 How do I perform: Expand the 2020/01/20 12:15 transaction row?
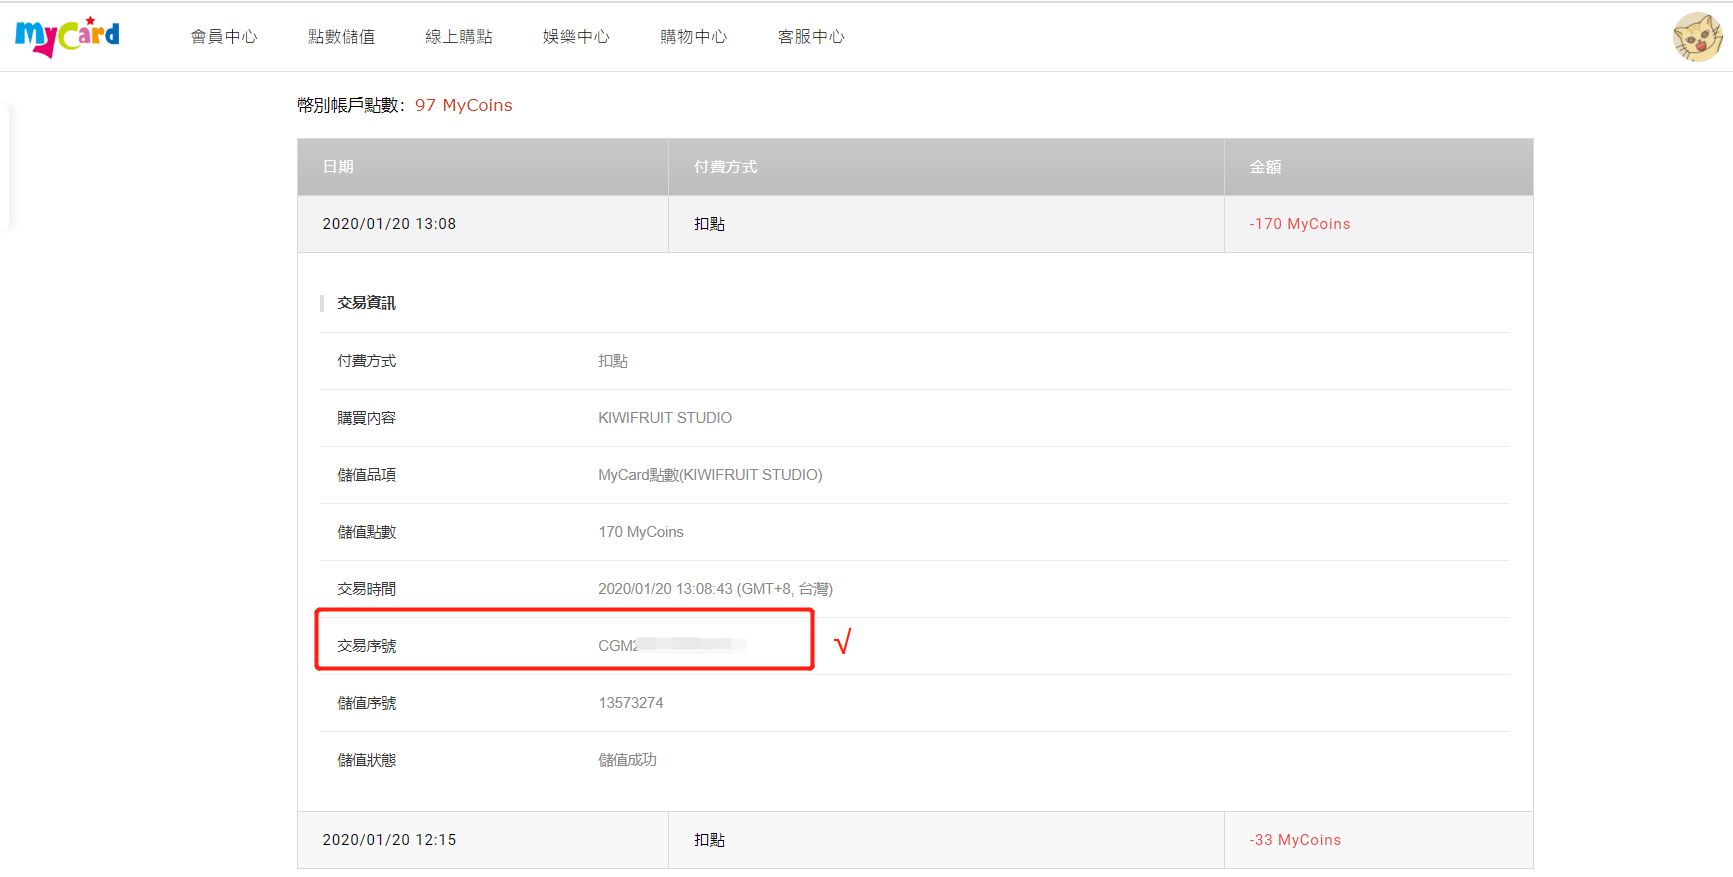click(x=915, y=840)
